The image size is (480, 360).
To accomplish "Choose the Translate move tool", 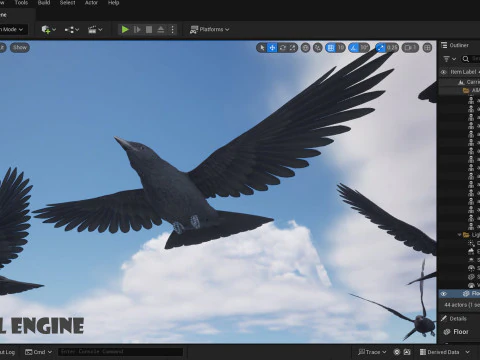I will click(272, 48).
